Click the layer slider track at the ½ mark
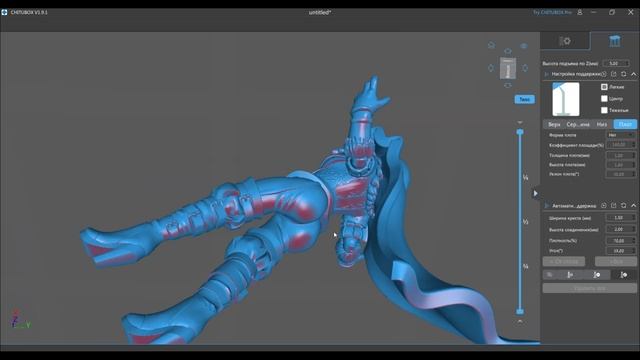This screenshot has height=360, width=640. [x=520, y=222]
